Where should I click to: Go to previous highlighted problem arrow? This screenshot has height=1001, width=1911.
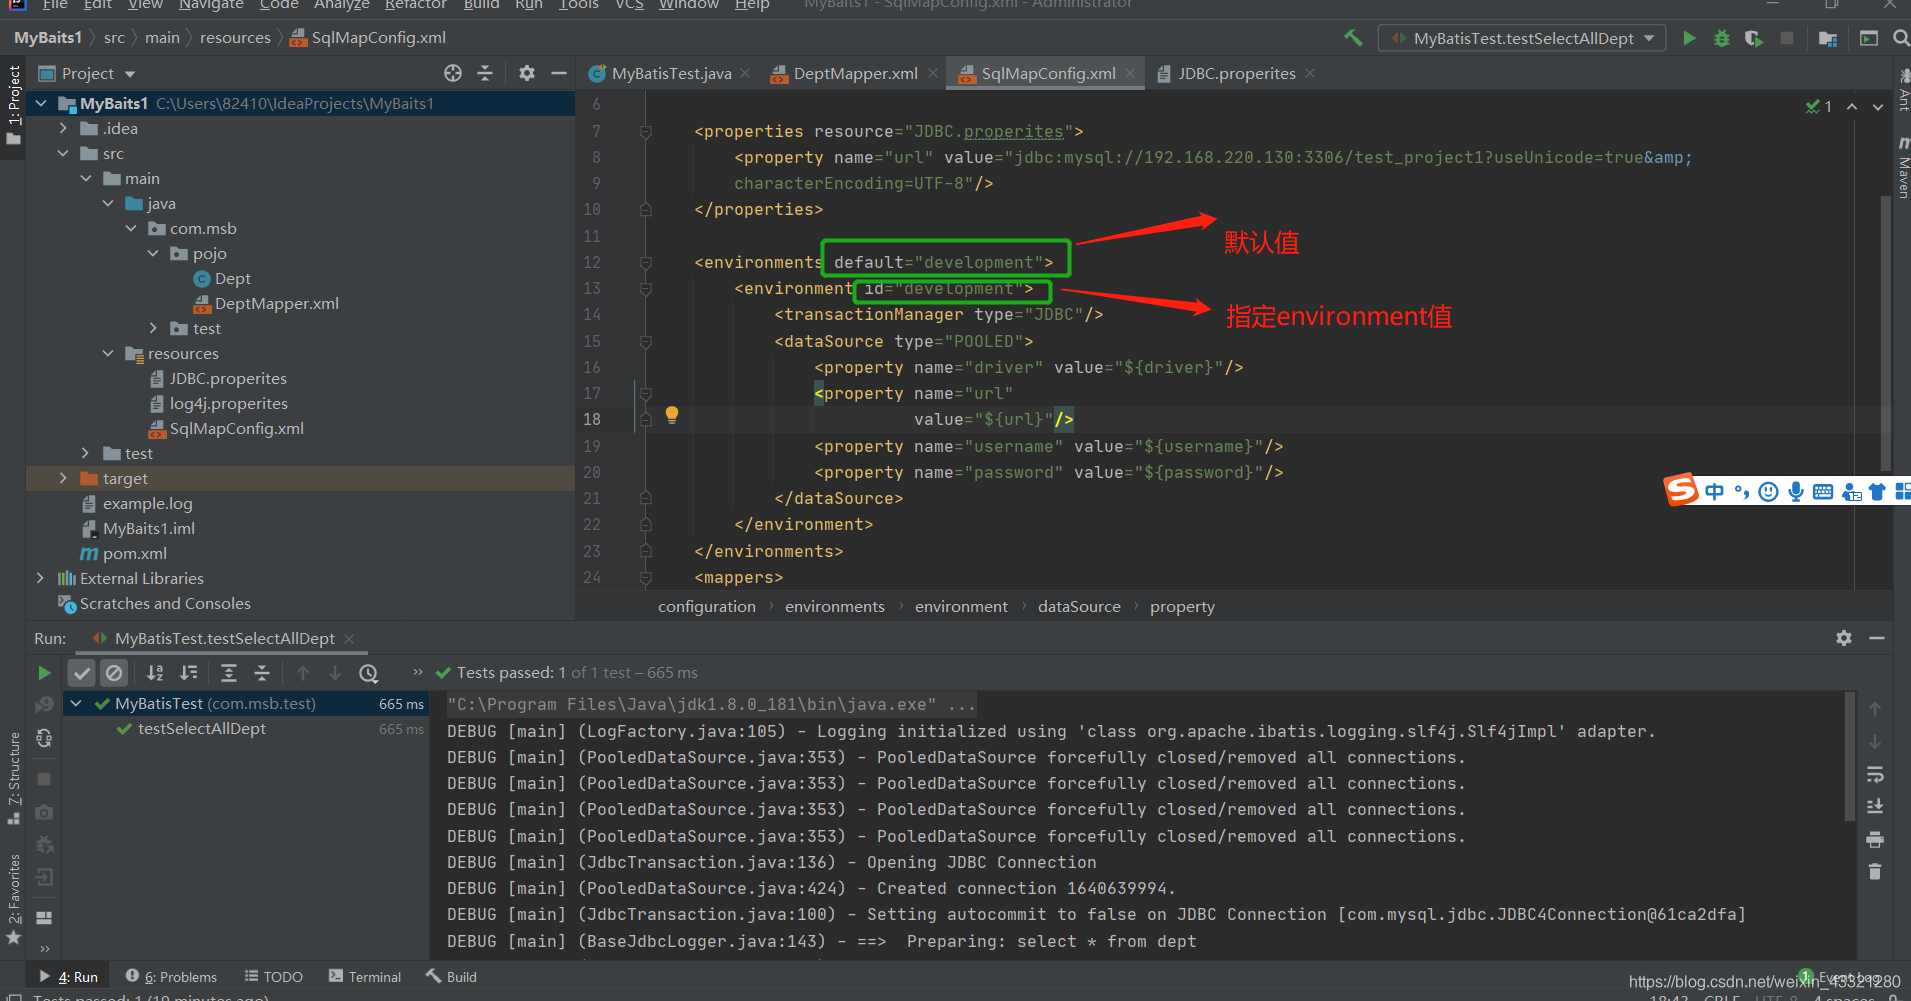click(x=1852, y=106)
